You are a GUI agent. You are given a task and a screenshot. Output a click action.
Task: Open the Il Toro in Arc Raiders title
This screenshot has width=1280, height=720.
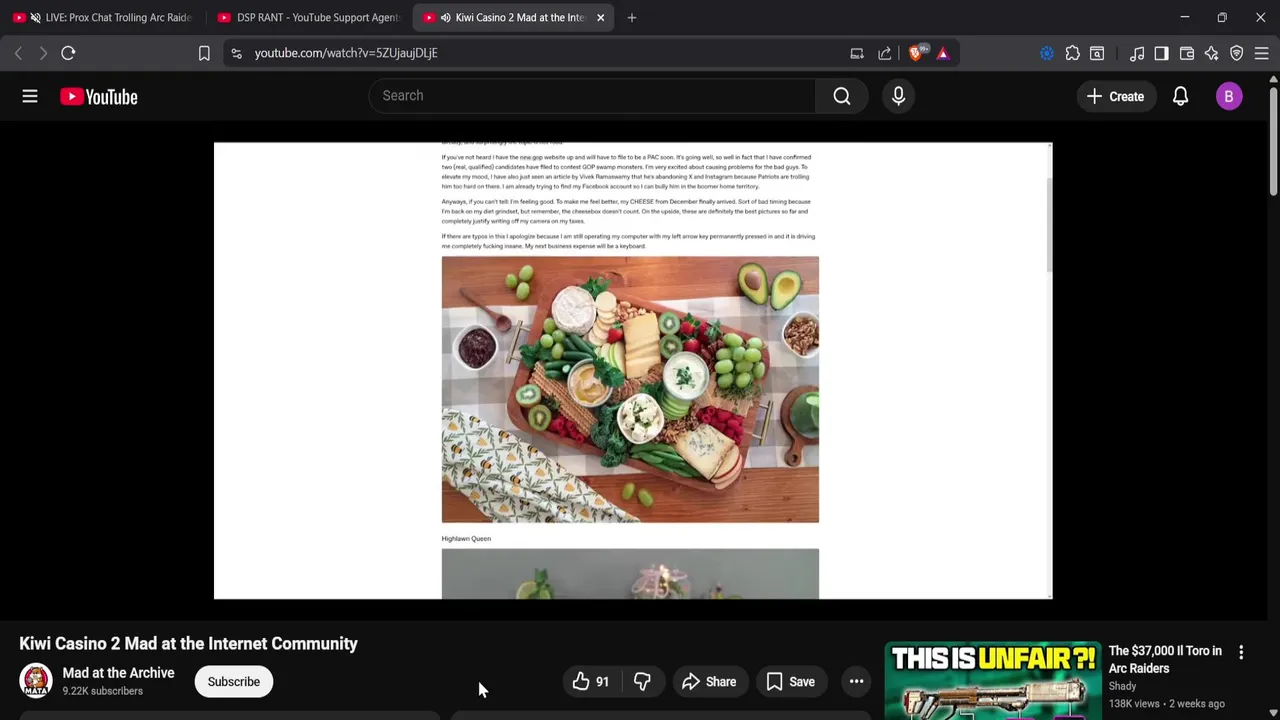(x=1165, y=659)
